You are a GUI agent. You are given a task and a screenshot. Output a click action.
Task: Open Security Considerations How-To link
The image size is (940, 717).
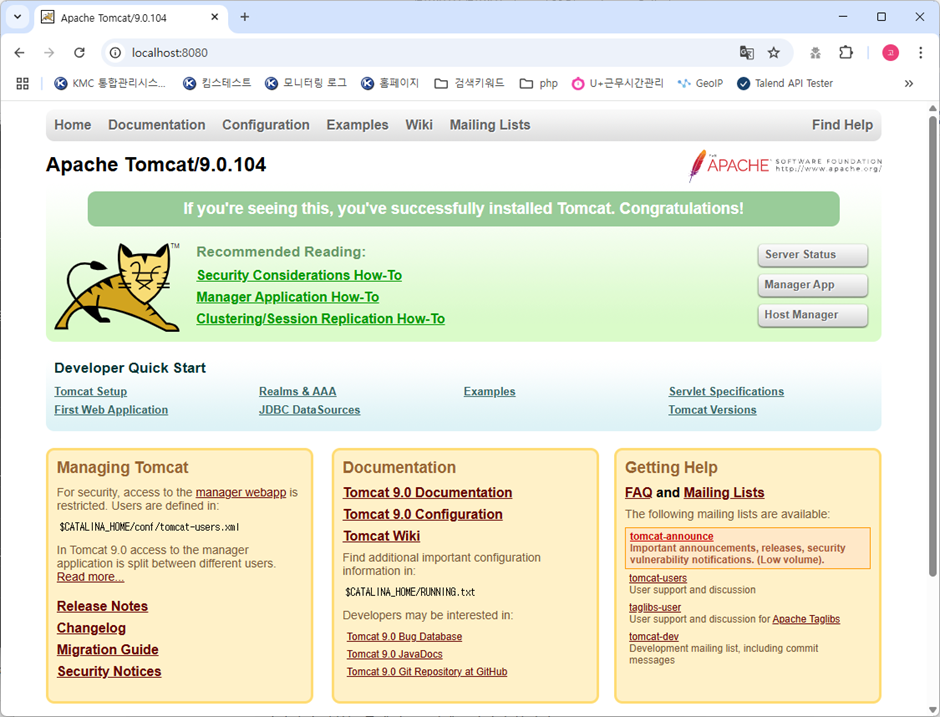[x=299, y=275]
